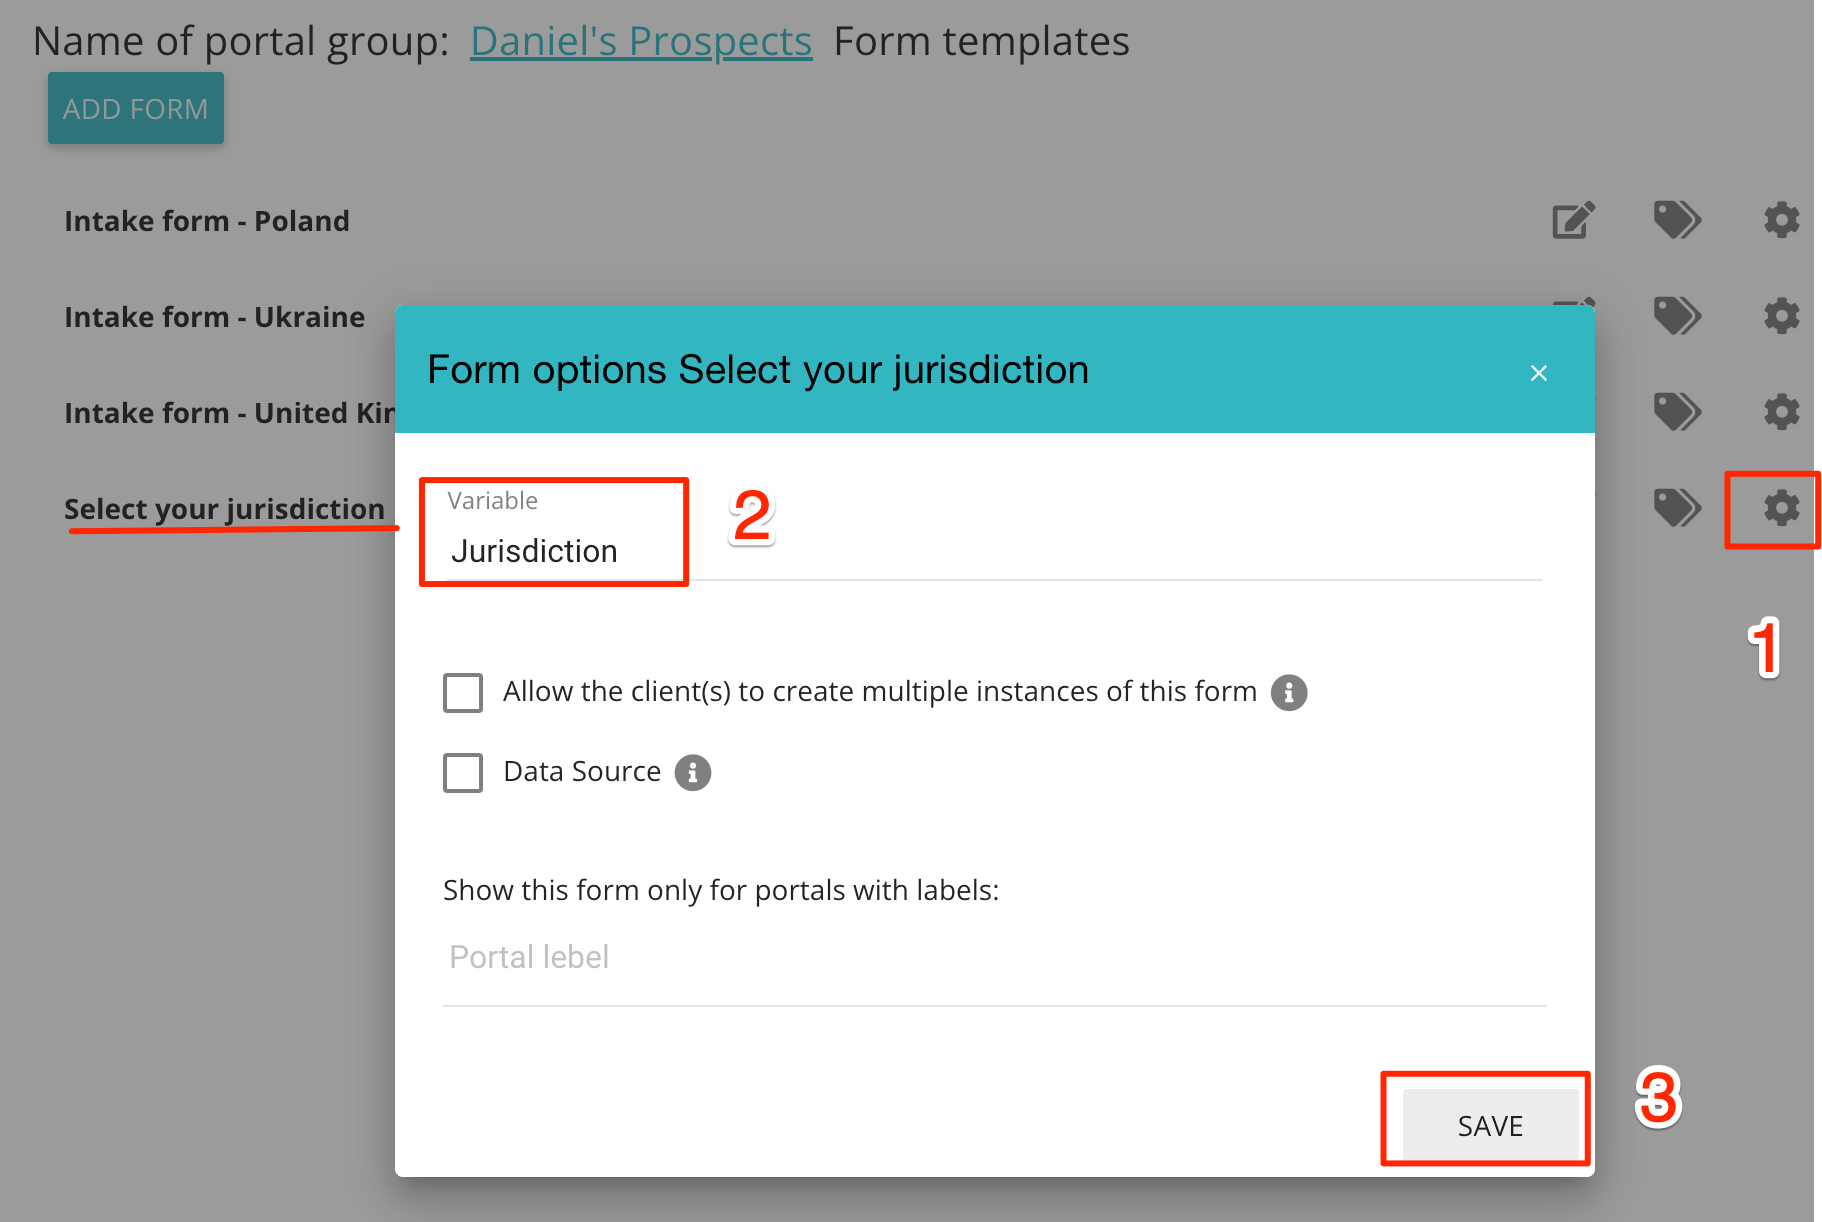Image resolution: width=1822 pixels, height=1222 pixels.
Task: Show info tooltip for Data Source
Action: [x=693, y=772]
